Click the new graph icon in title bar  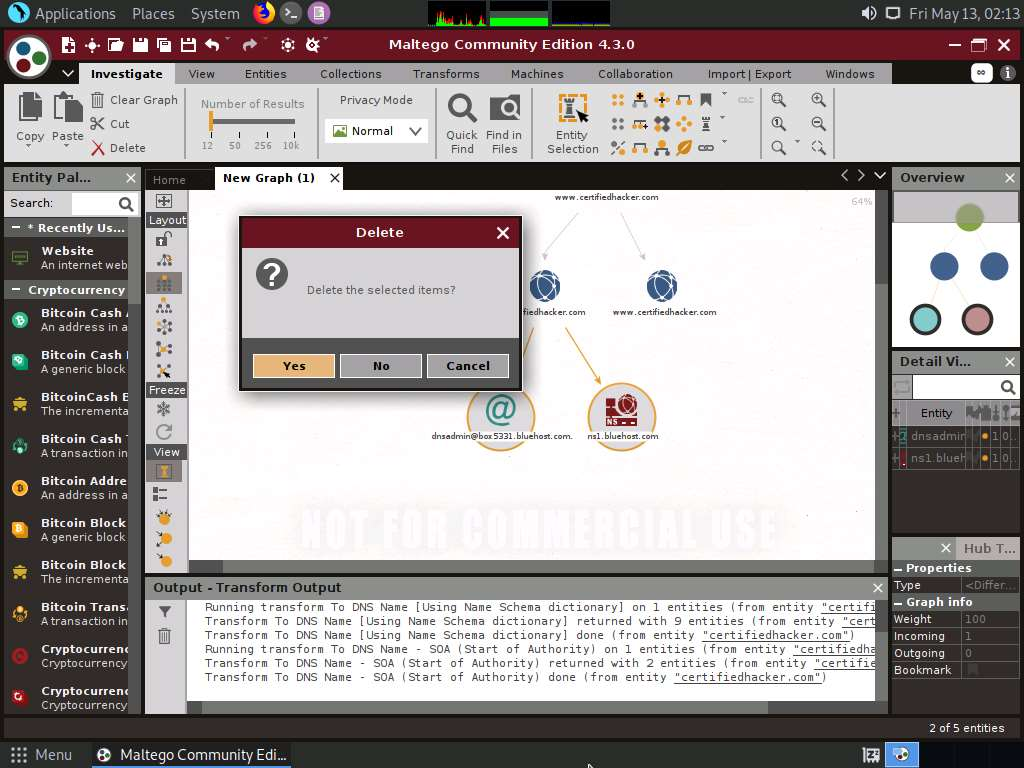68,44
